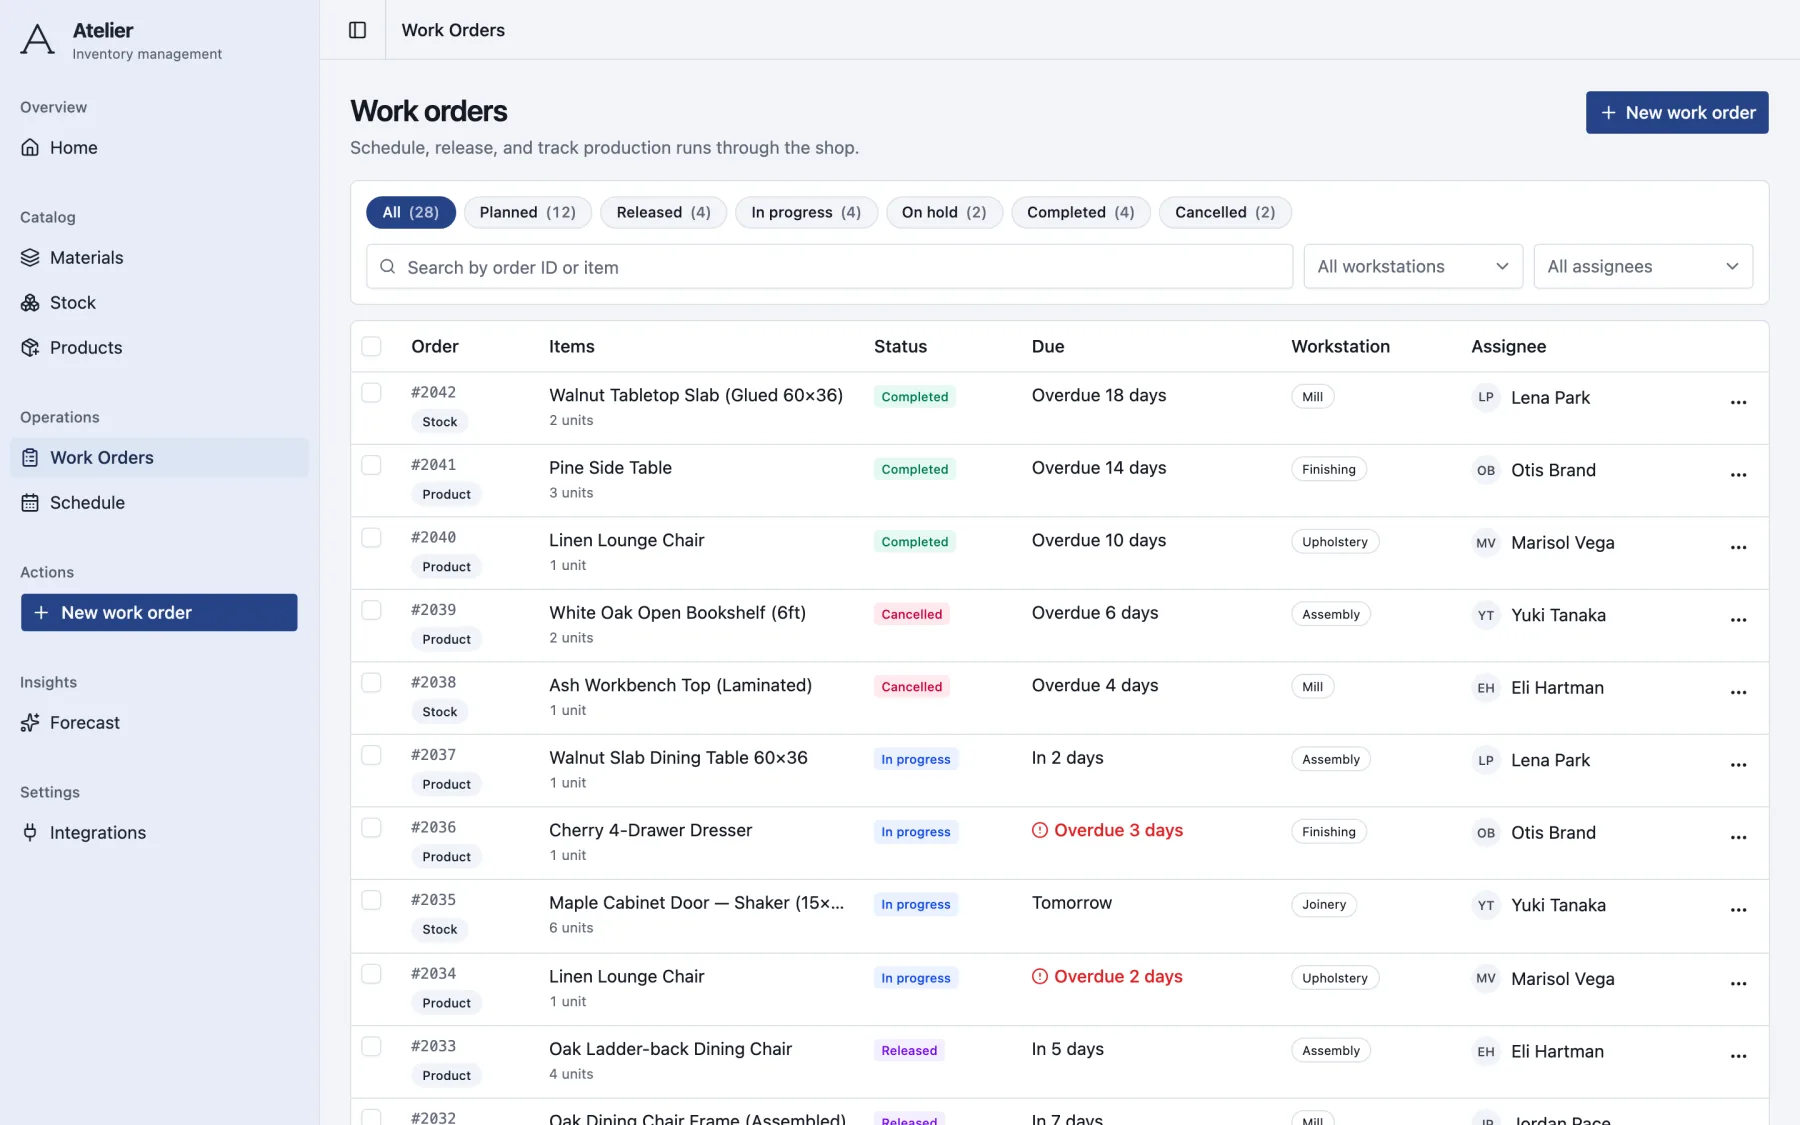
Task: Select the checkbox for order #2039
Action: click(x=371, y=610)
